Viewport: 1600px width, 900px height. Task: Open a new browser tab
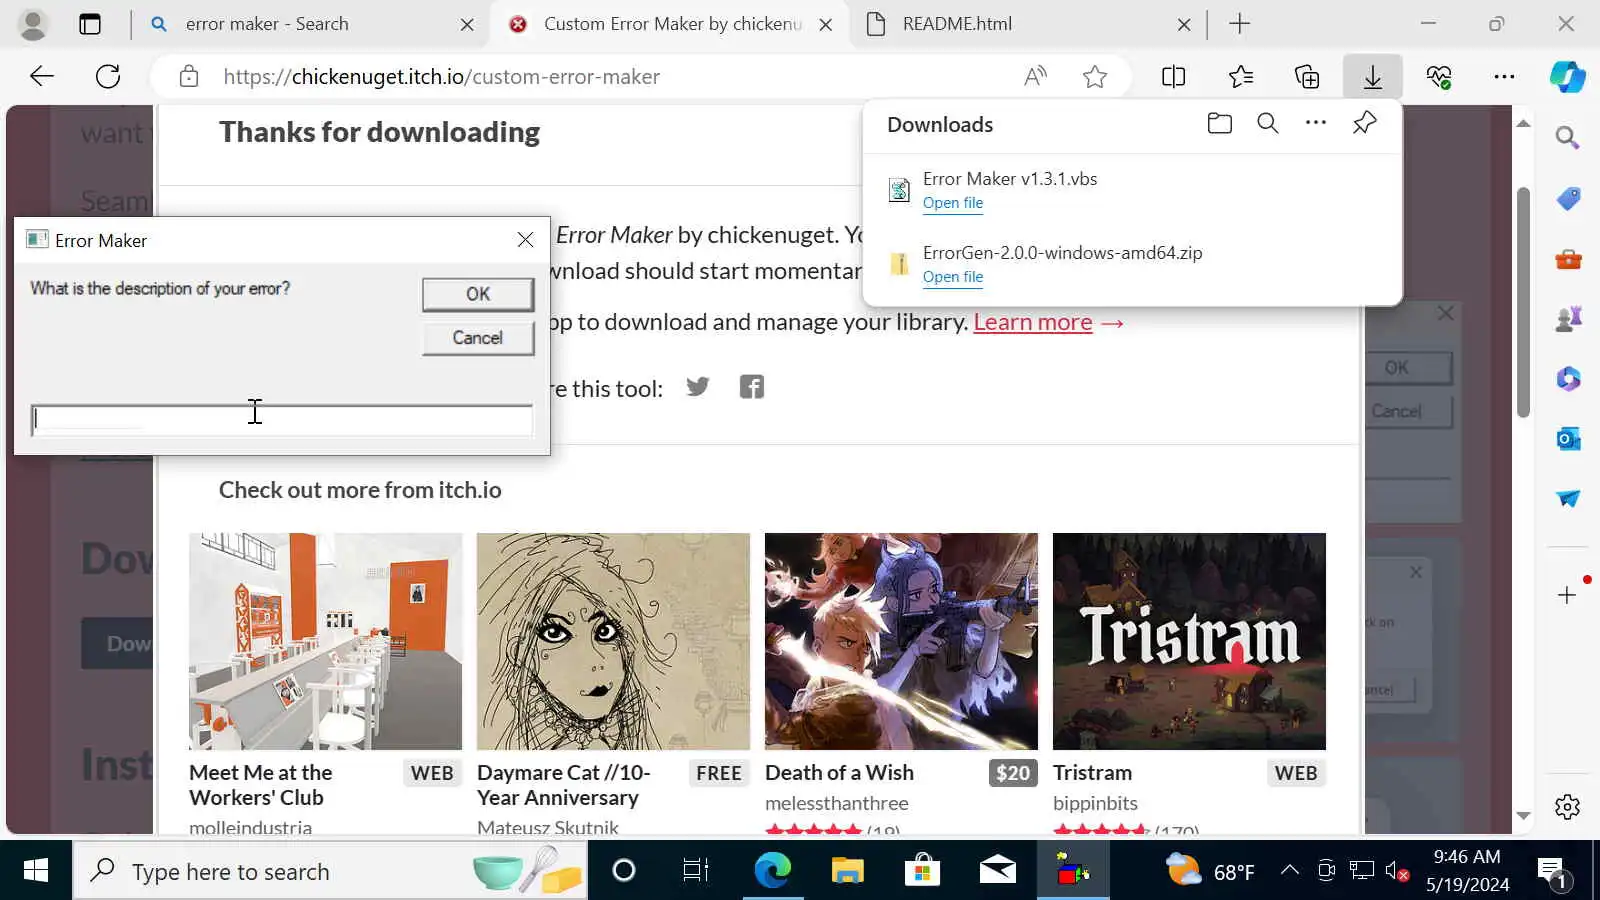(1240, 24)
